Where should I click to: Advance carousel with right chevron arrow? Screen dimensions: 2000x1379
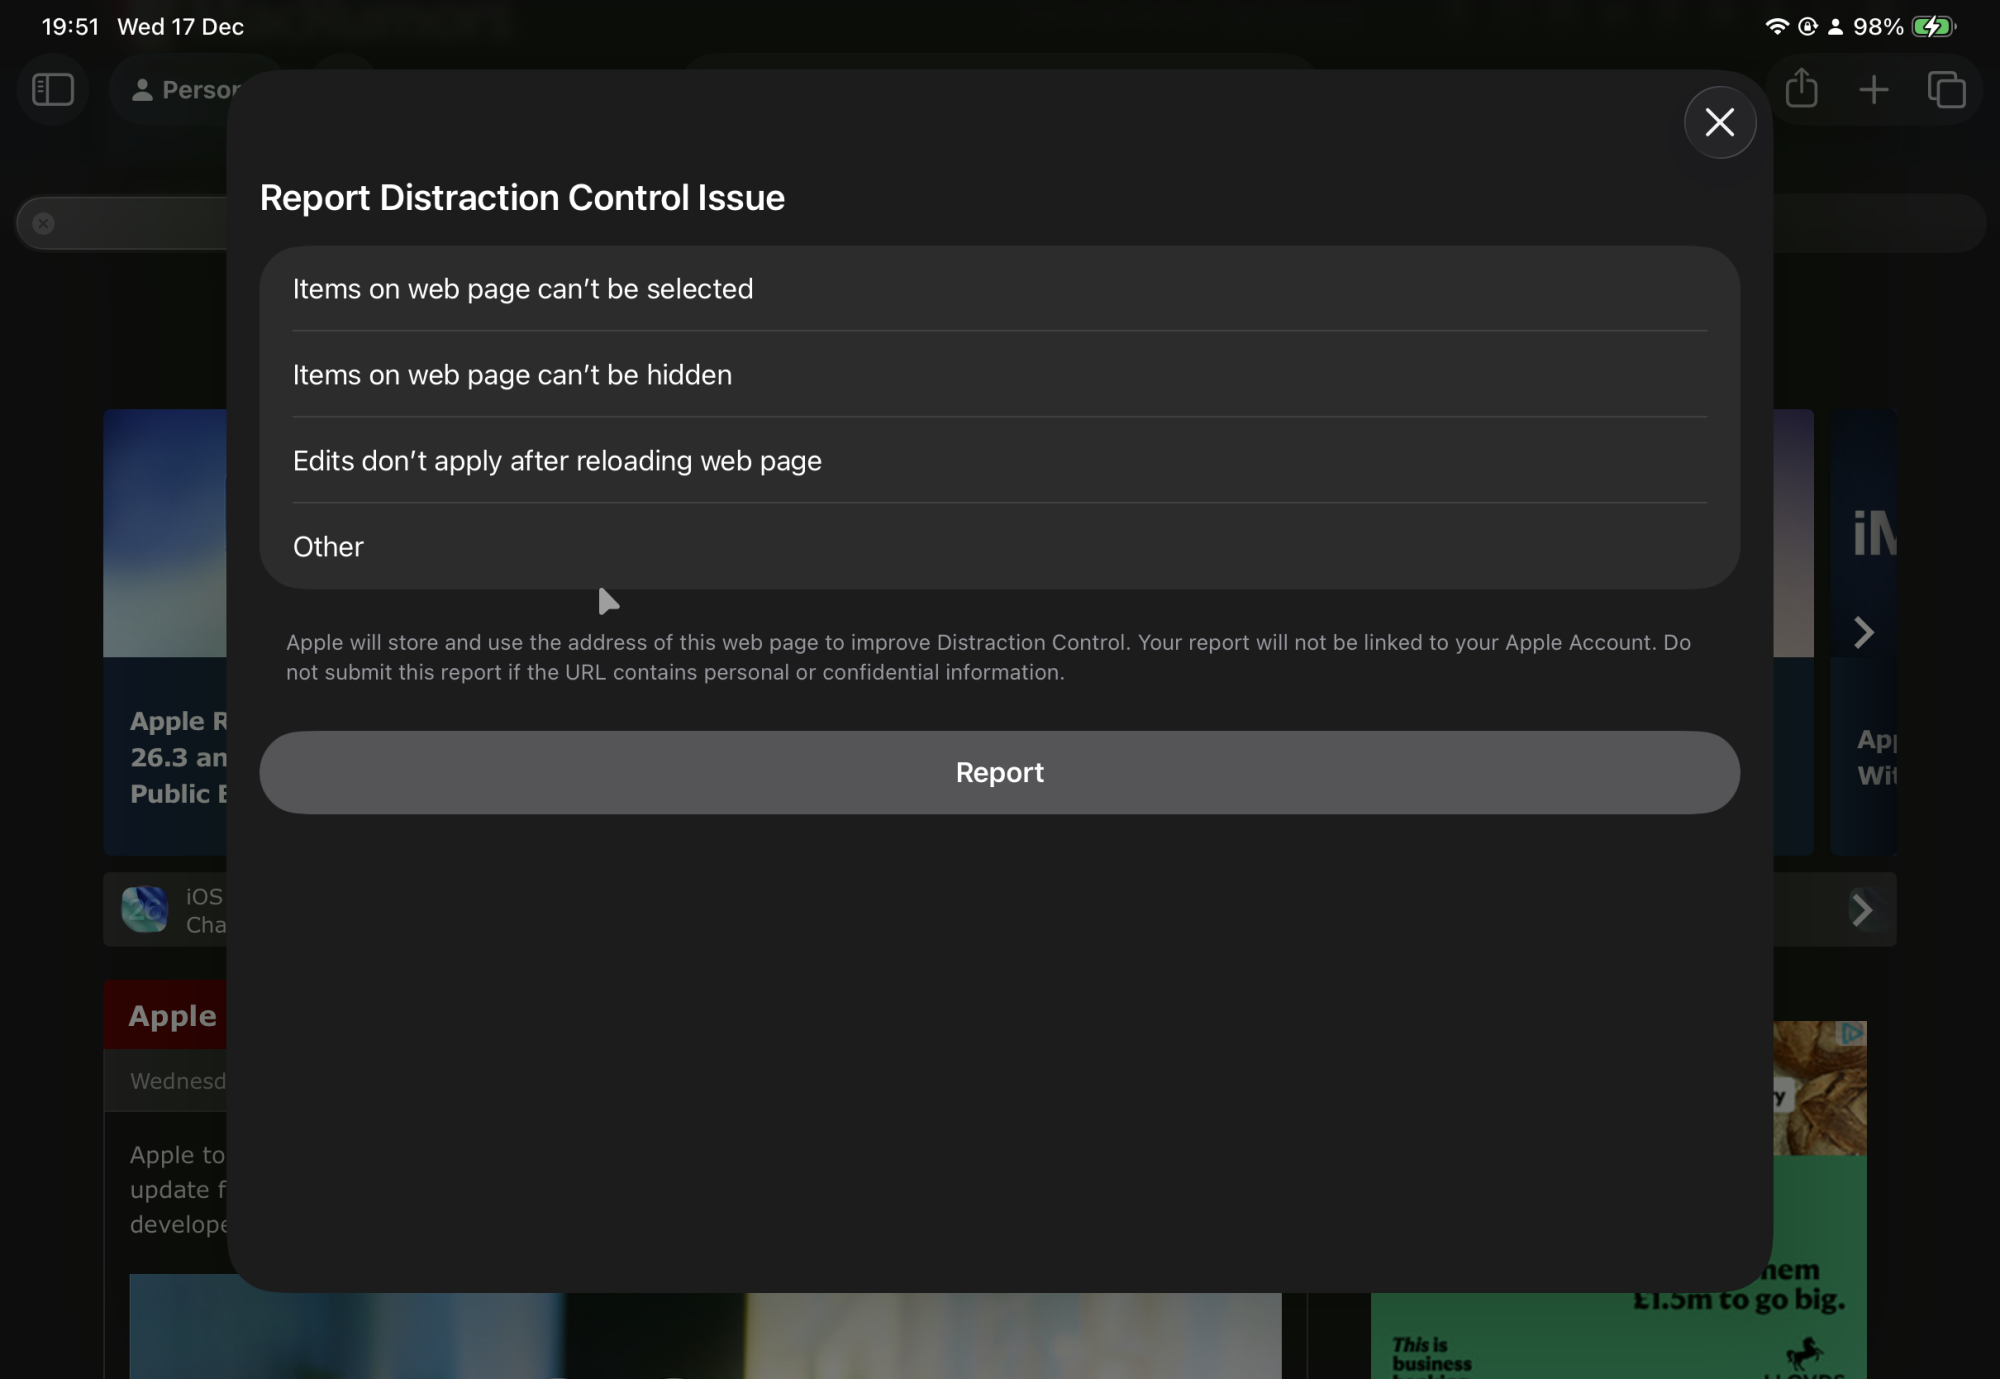[1863, 632]
